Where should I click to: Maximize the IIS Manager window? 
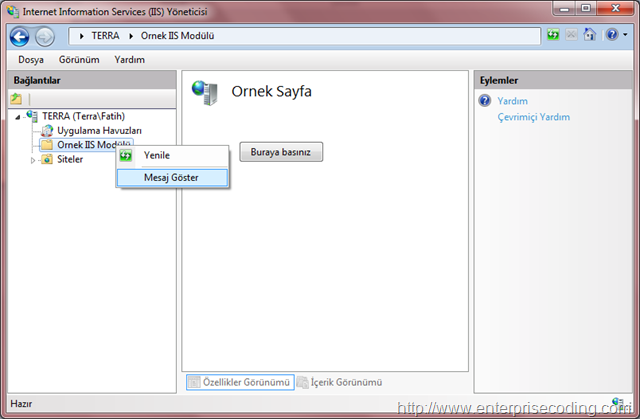(x=586, y=8)
